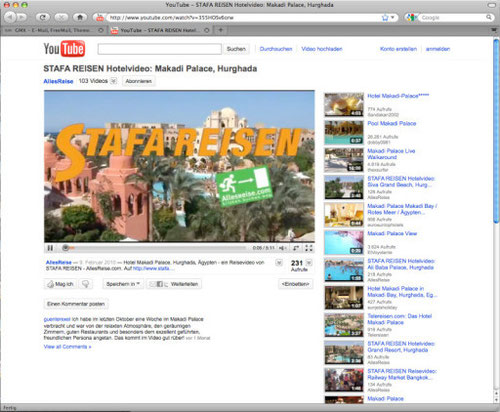Open Makadi Palace Makadi Bay / Rotes Meer link
The height and width of the screenshot is (412, 500).
point(402,209)
